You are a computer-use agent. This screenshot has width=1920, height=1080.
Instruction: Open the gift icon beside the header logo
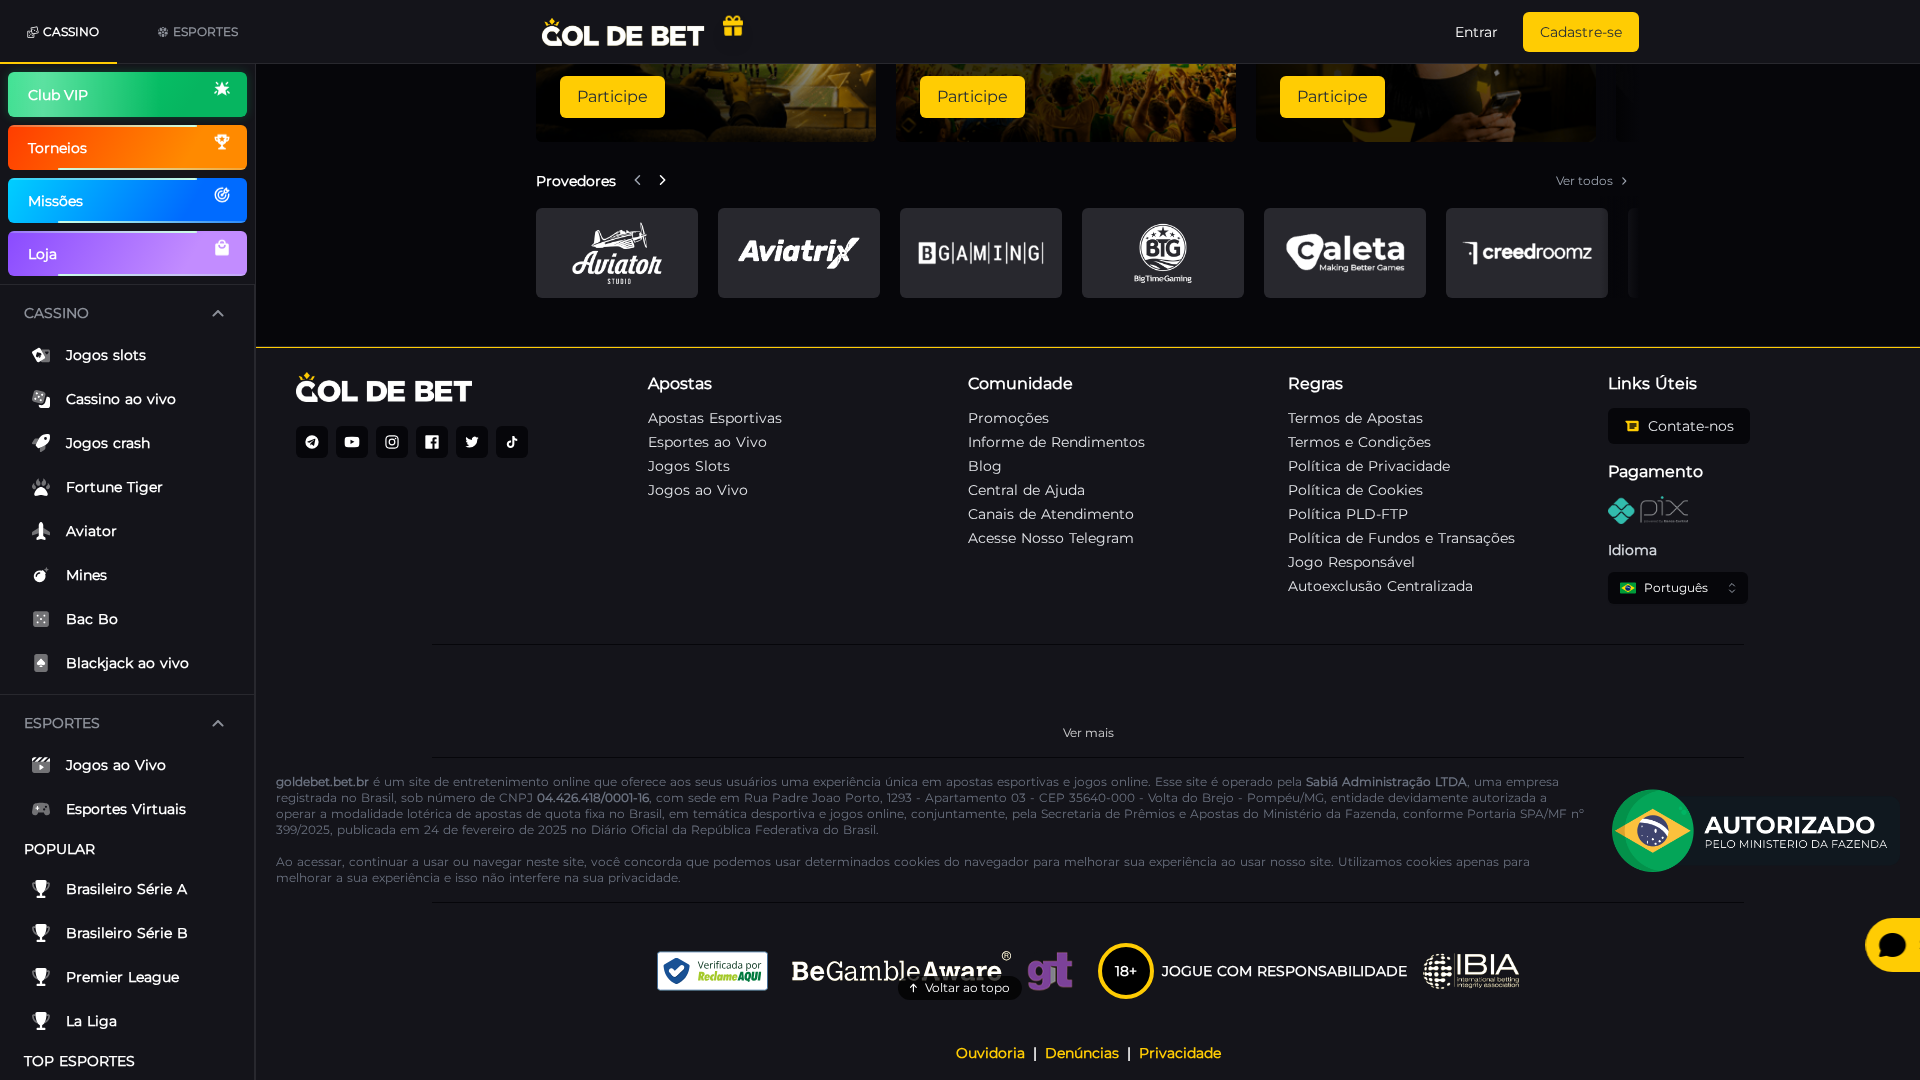tap(733, 26)
